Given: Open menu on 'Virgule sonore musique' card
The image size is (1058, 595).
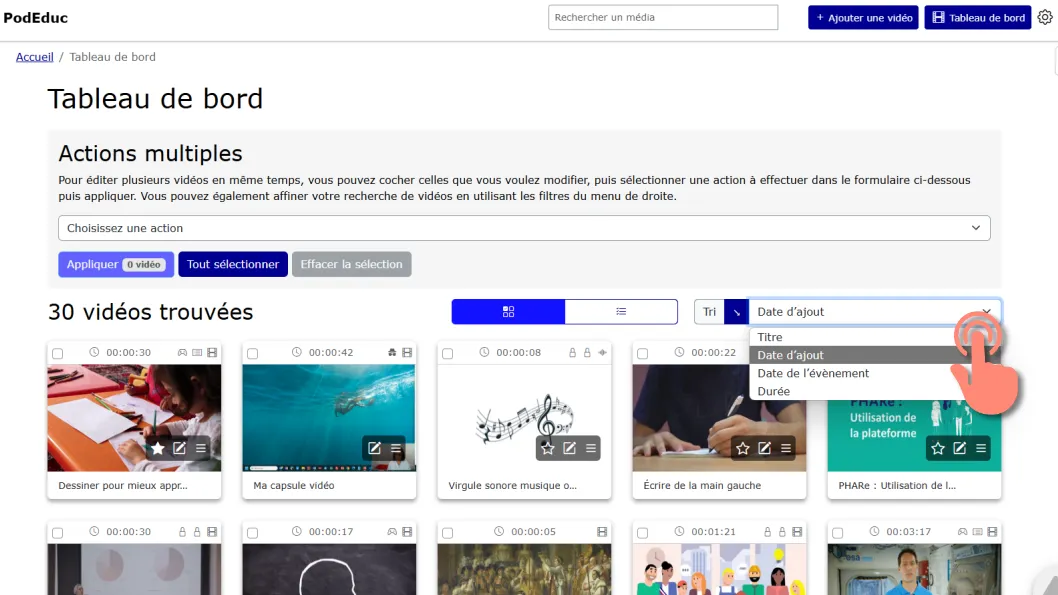Looking at the screenshot, I should (x=590, y=448).
